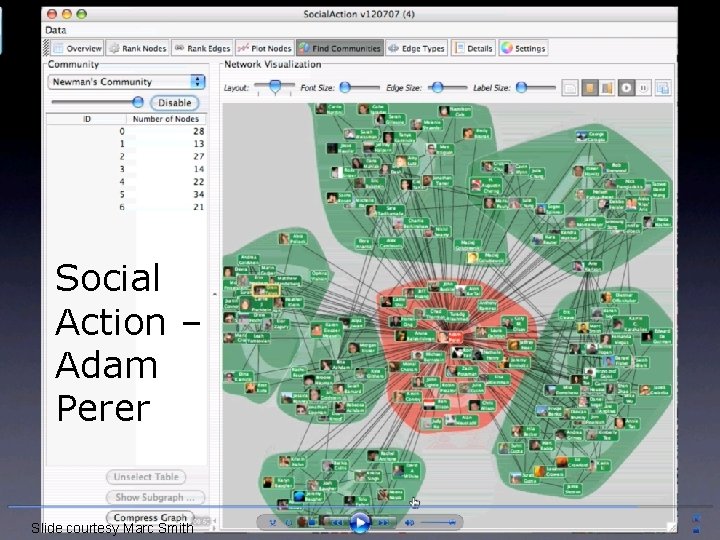Select community row 4 with 22 nodes

[x=126, y=182]
